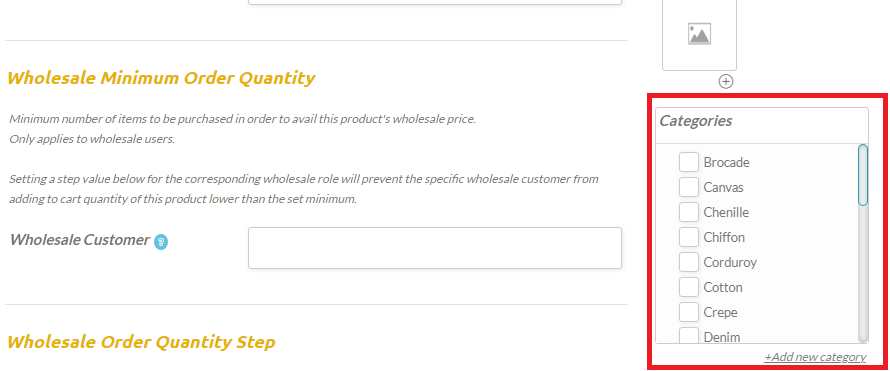Click the Wholesale Customer minimum quantity field
Viewport: 890px width, 371px height.
pos(435,248)
